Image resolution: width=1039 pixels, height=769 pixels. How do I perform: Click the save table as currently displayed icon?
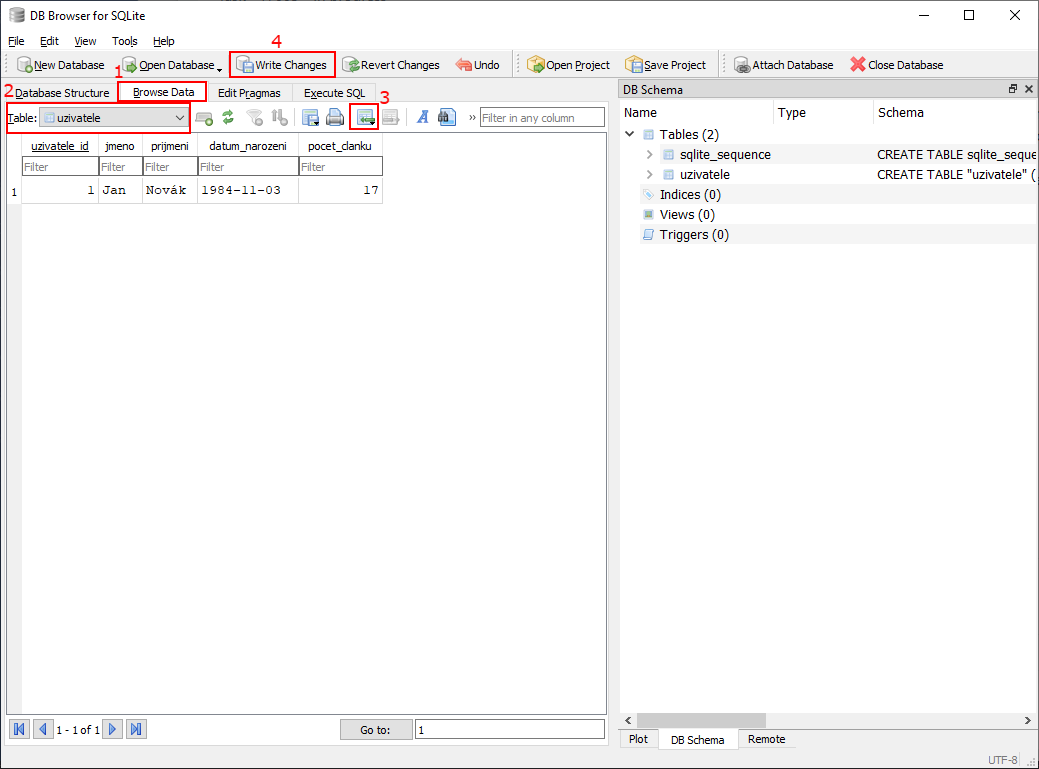[x=310, y=118]
